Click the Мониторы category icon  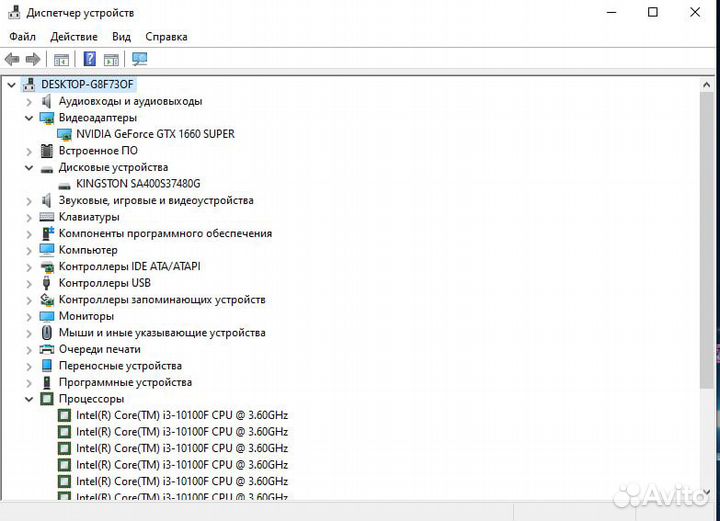[47, 316]
